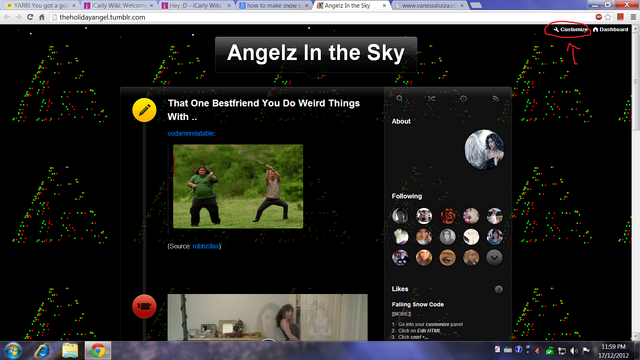The height and width of the screenshot is (360, 640).
Task: Bookmark page with the star icon
Action: pyautogui.click(x=608, y=17)
